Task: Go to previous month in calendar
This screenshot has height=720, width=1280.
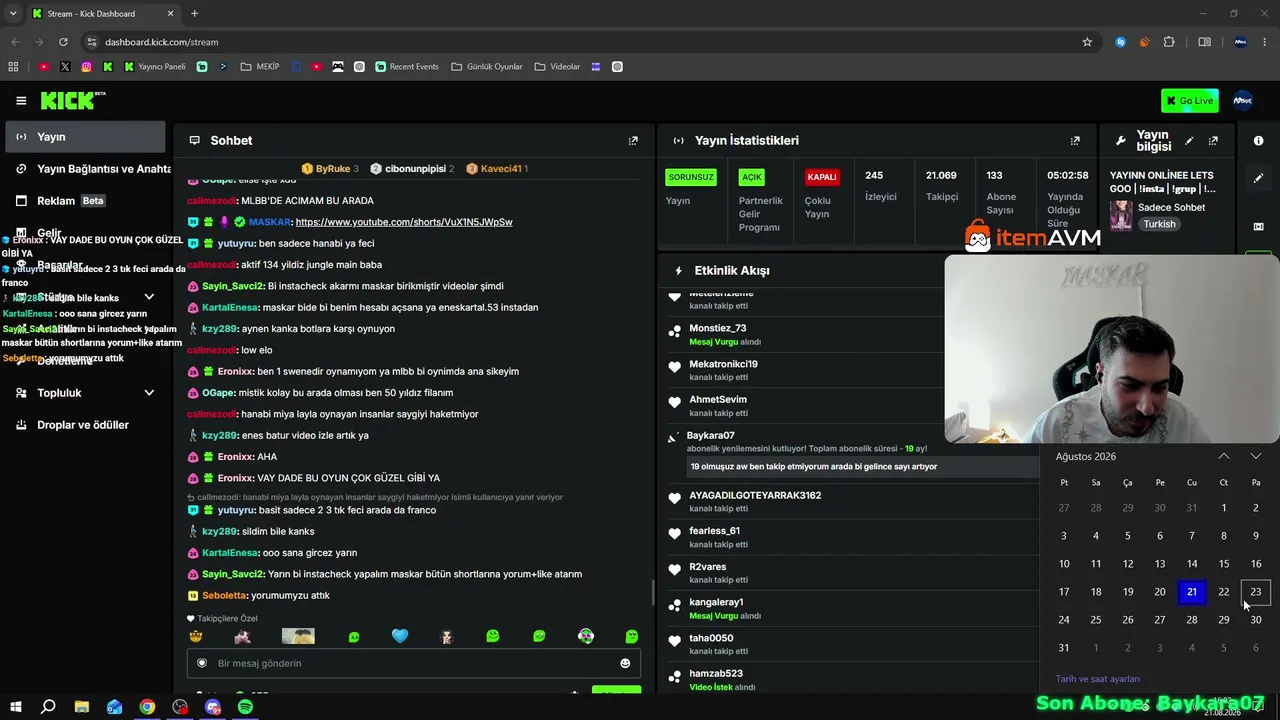Action: 1224,456
